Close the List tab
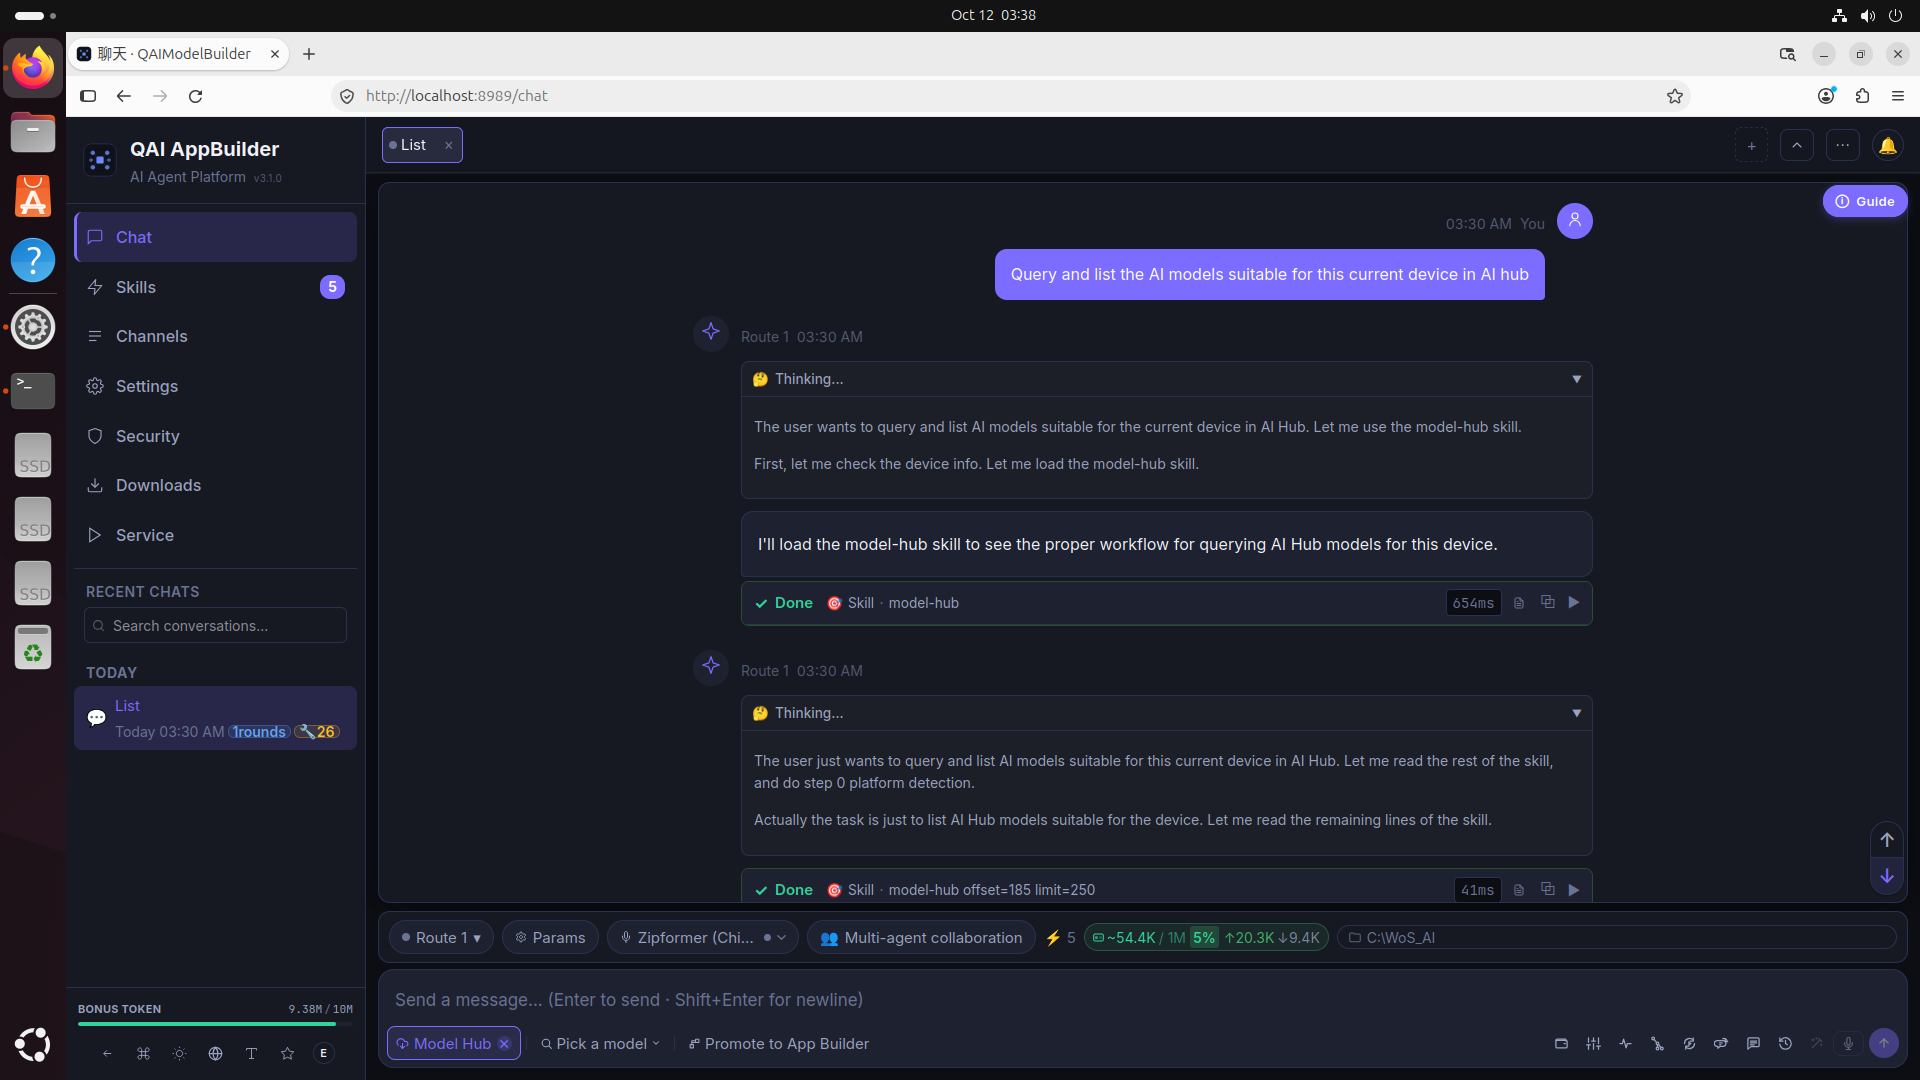The width and height of the screenshot is (1920, 1080). [449, 145]
